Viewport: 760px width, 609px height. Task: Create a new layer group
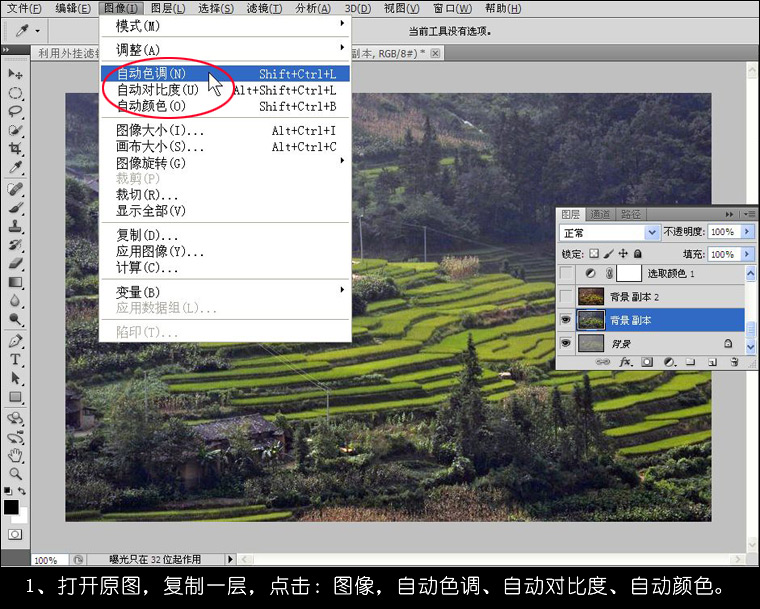(691, 362)
